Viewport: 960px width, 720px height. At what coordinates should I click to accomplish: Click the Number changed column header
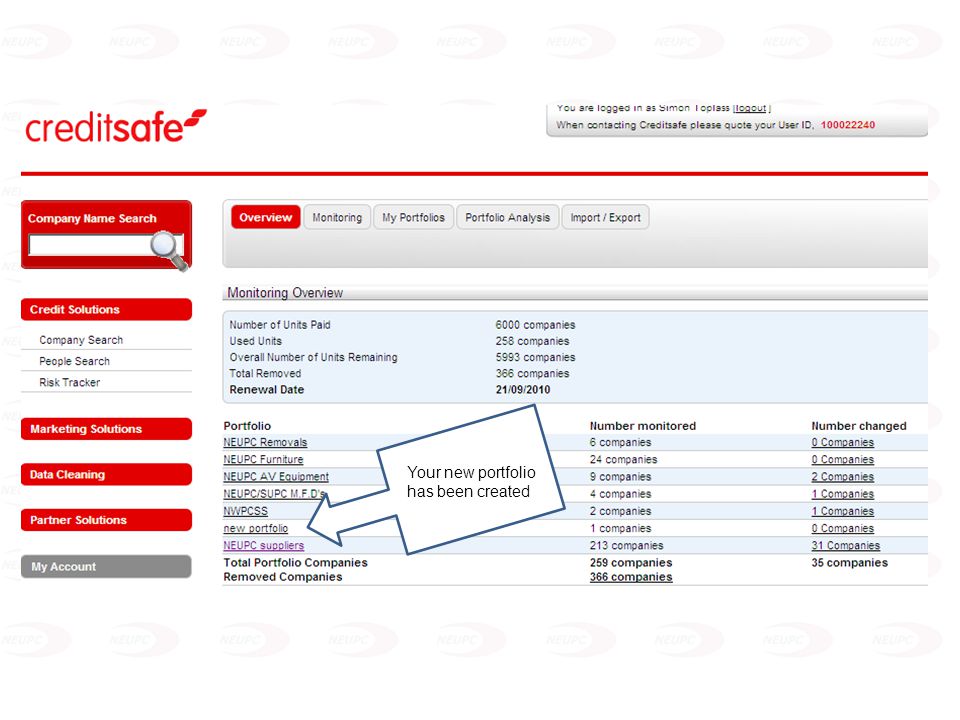(859, 426)
